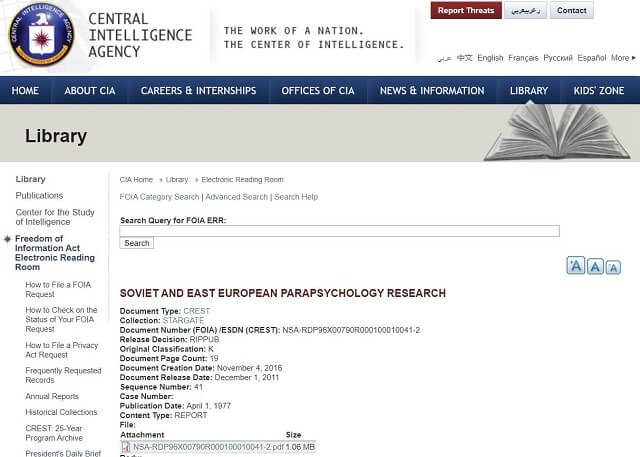Switch language to Français
Screen dimensions: 640x457
pyautogui.click(x=523, y=58)
